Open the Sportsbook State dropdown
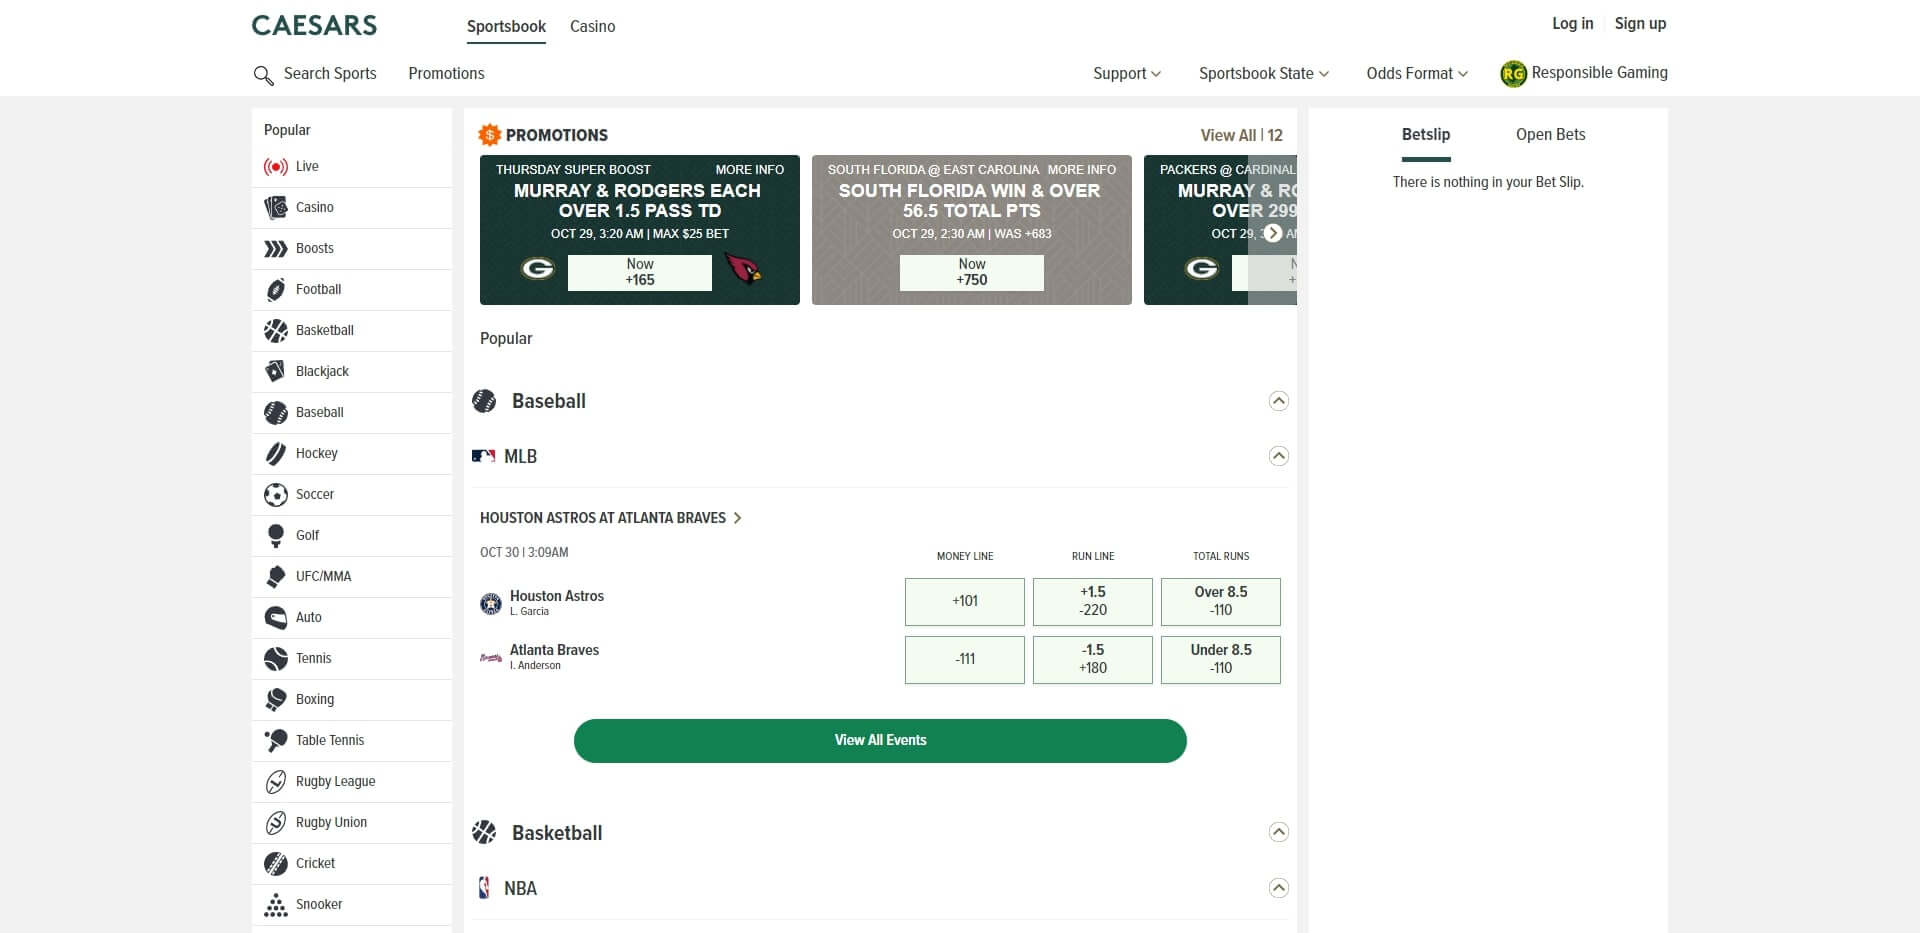1920x933 pixels. tap(1264, 74)
